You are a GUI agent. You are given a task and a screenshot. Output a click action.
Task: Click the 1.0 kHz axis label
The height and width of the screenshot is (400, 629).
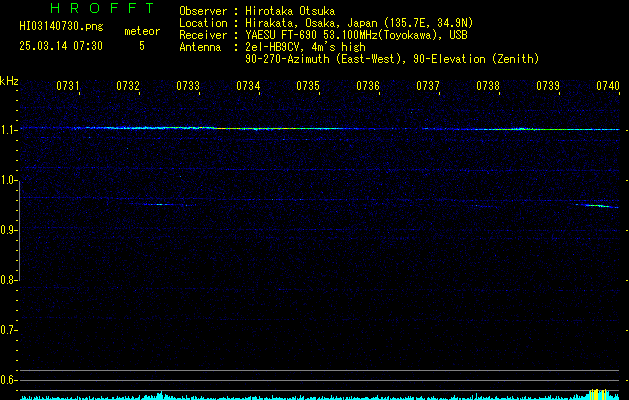point(8,180)
